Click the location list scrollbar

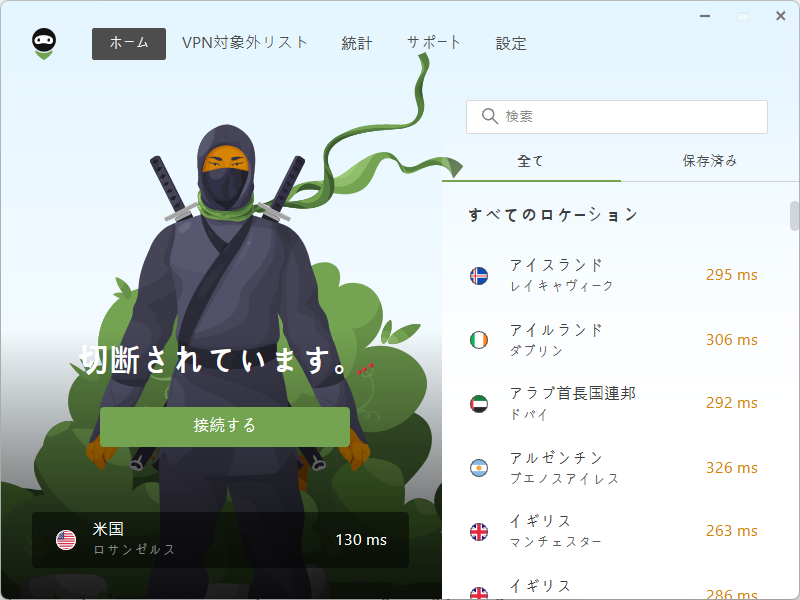(x=794, y=215)
